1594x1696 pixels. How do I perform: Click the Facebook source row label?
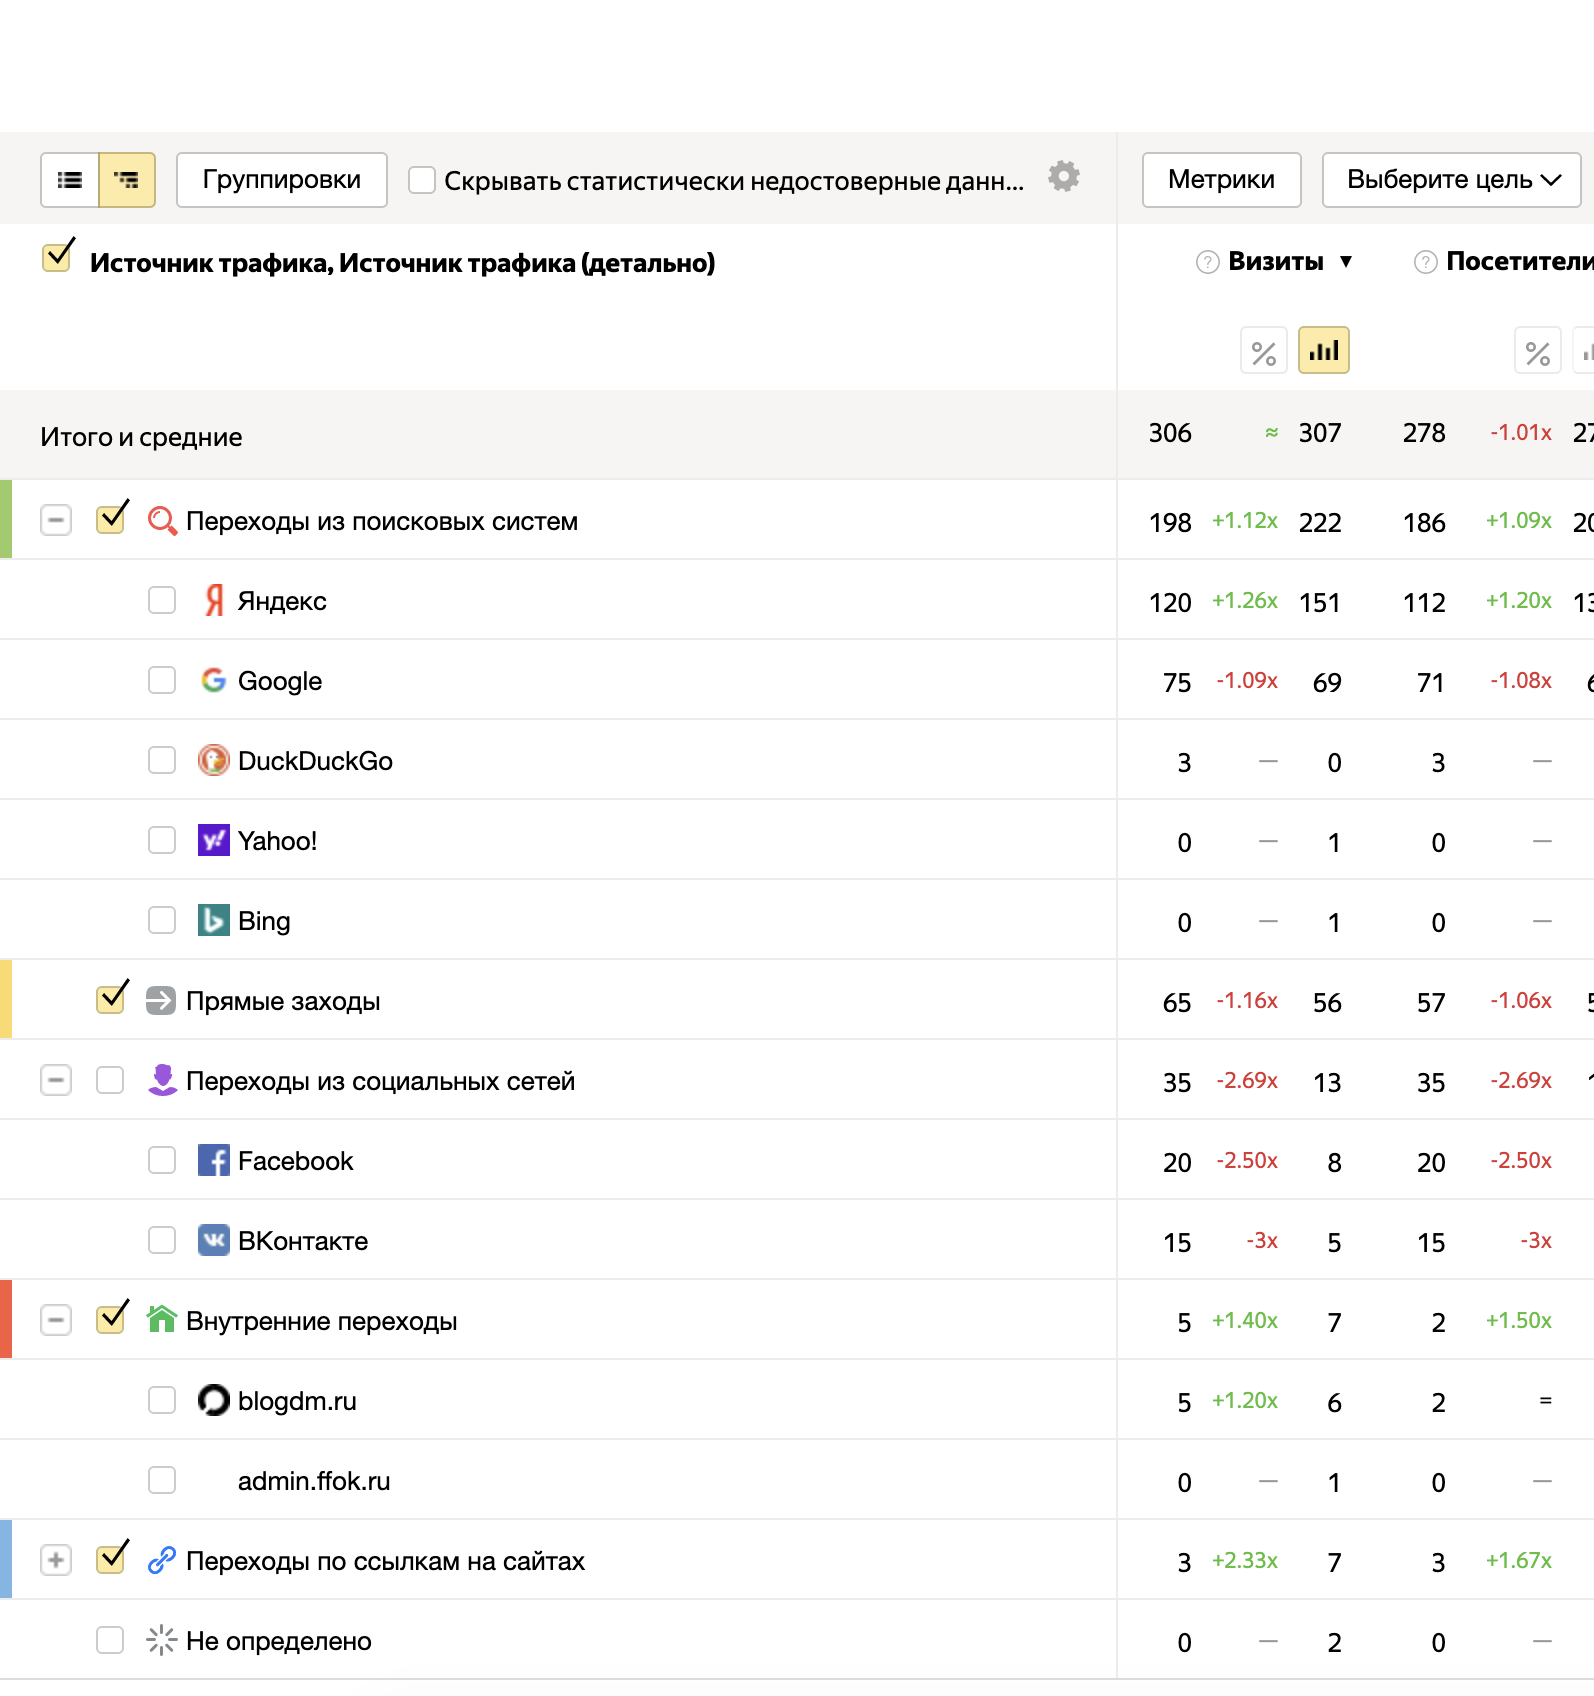coord(295,1161)
